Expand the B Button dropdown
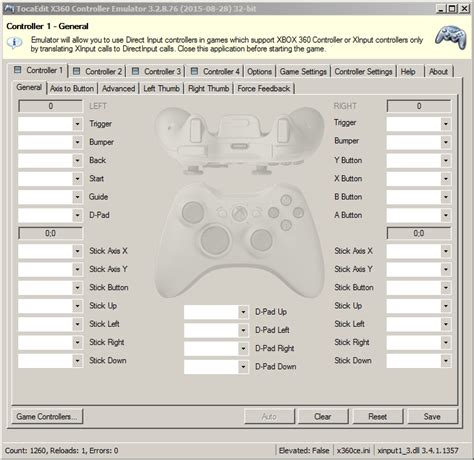The image size is (474, 460). click(x=446, y=197)
